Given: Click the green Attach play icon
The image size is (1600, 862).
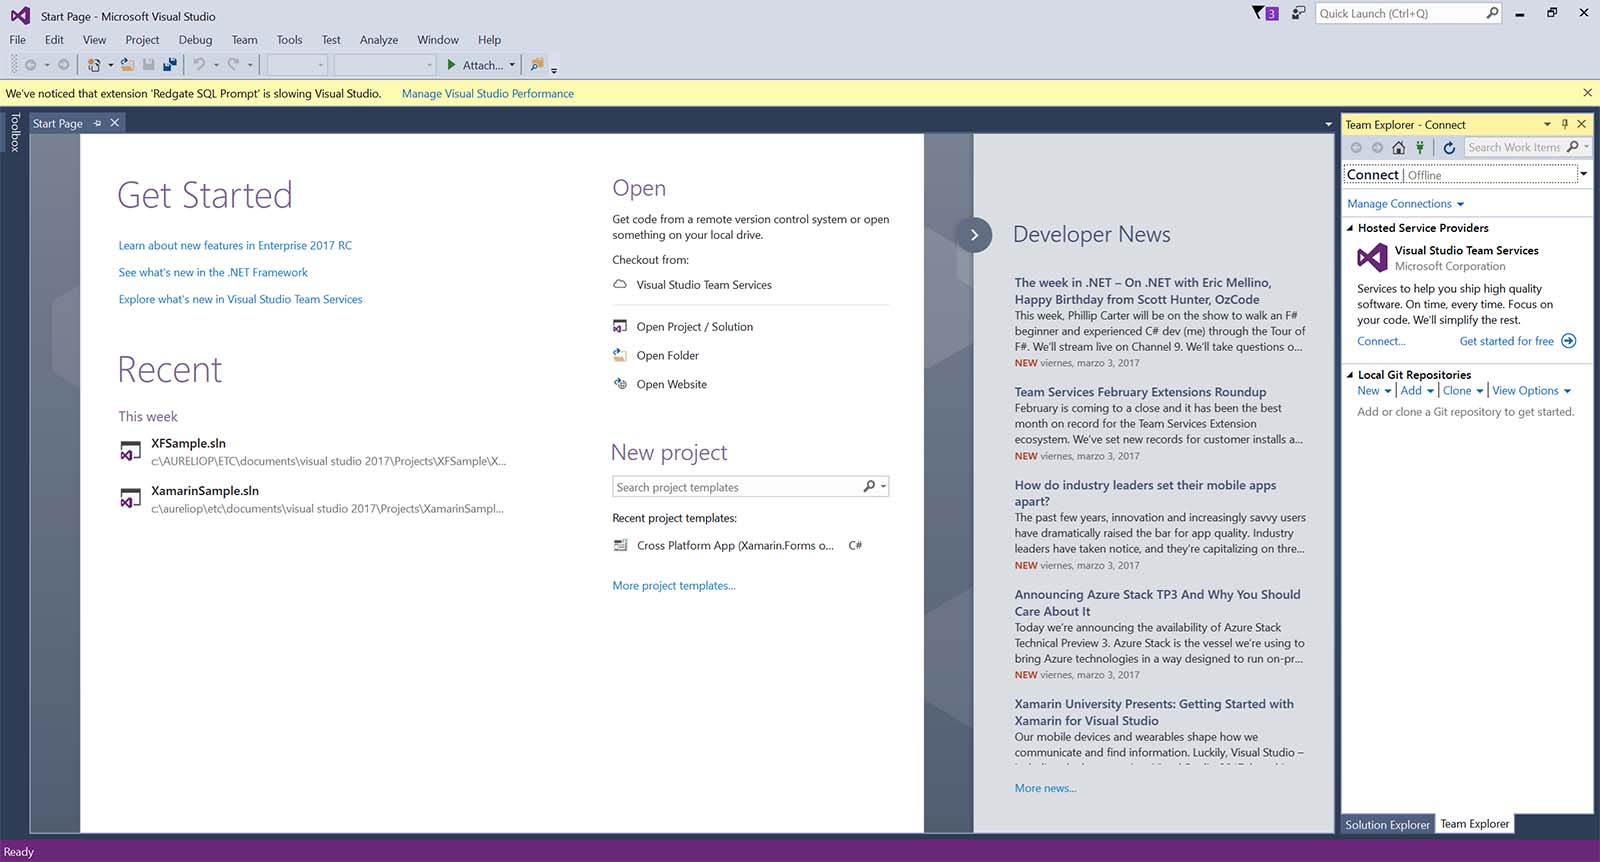Looking at the screenshot, I should pyautogui.click(x=452, y=65).
